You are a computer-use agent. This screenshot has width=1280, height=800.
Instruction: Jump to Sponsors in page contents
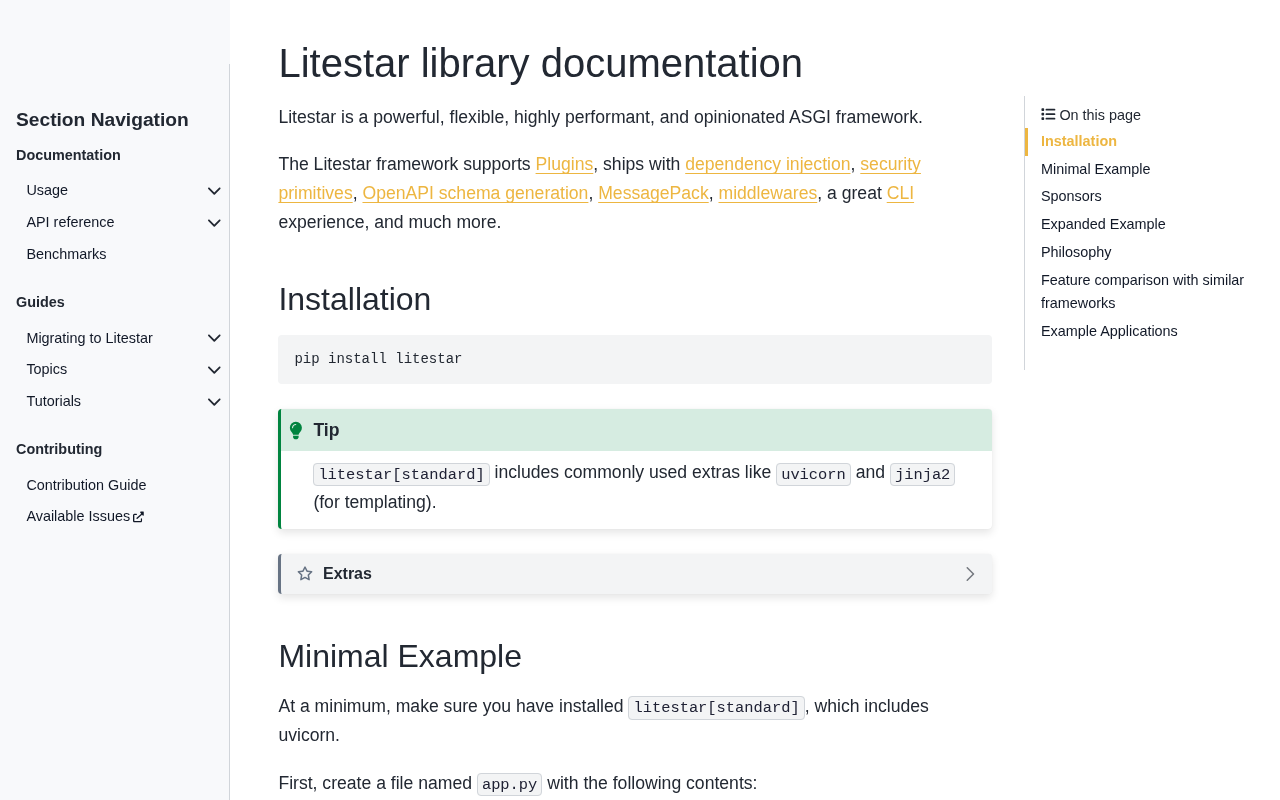[1071, 196]
